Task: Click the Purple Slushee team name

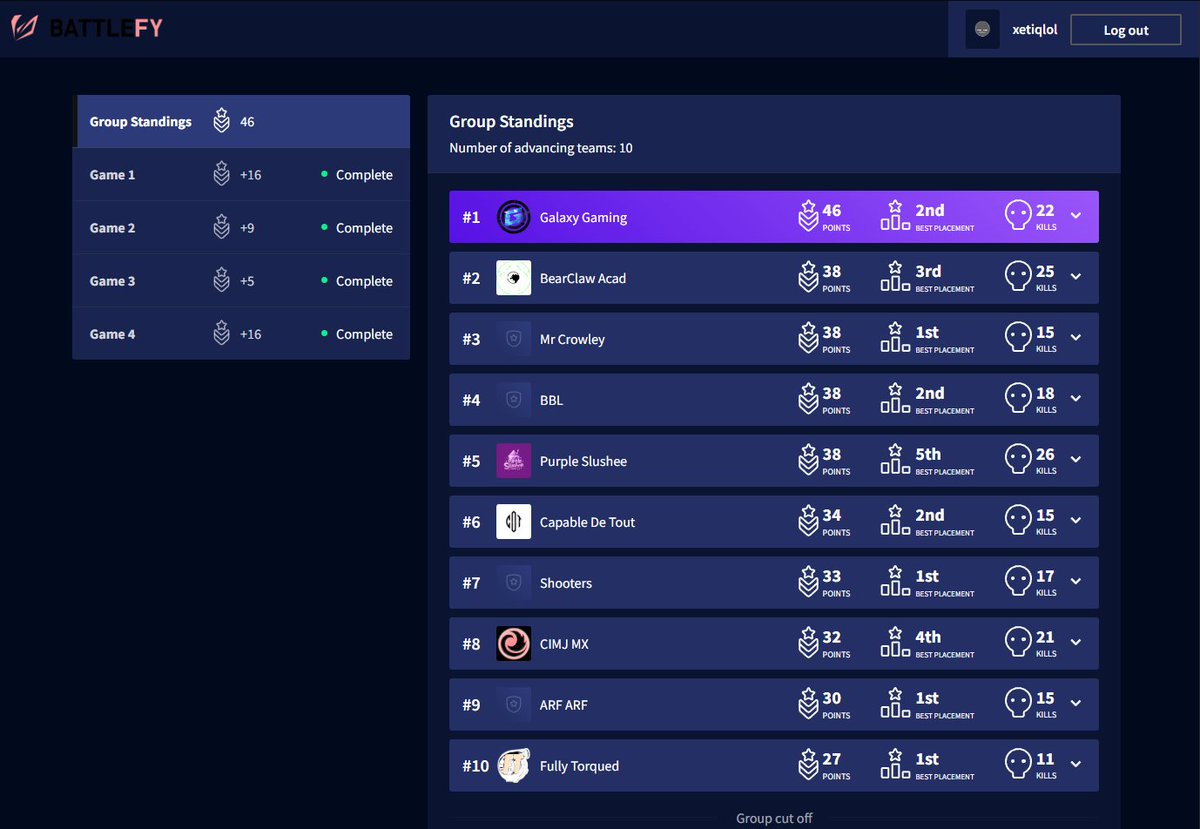Action: tap(583, 461)
